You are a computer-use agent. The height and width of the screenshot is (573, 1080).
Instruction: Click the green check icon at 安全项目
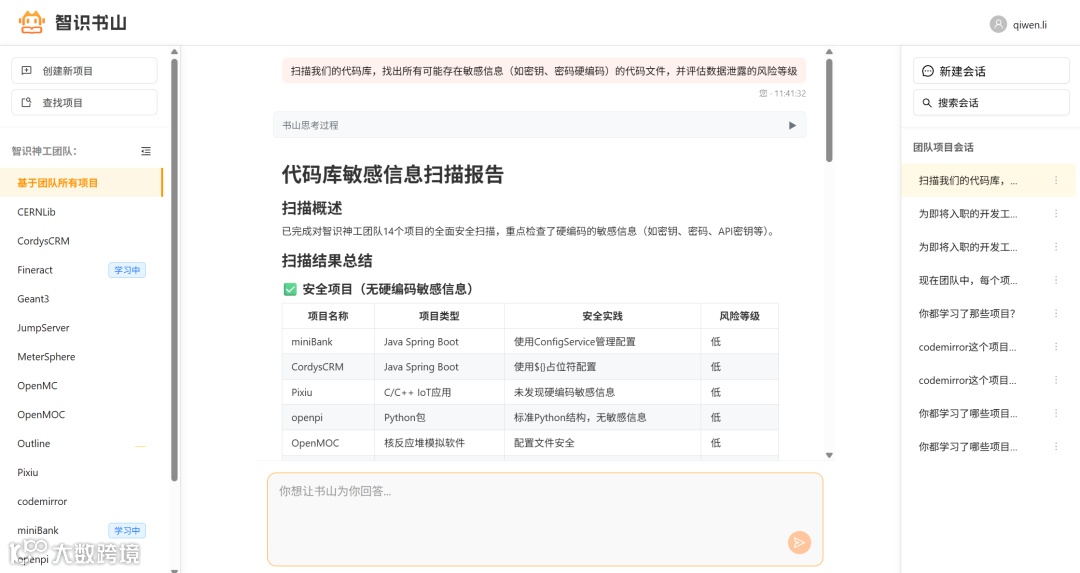[290, 289]
